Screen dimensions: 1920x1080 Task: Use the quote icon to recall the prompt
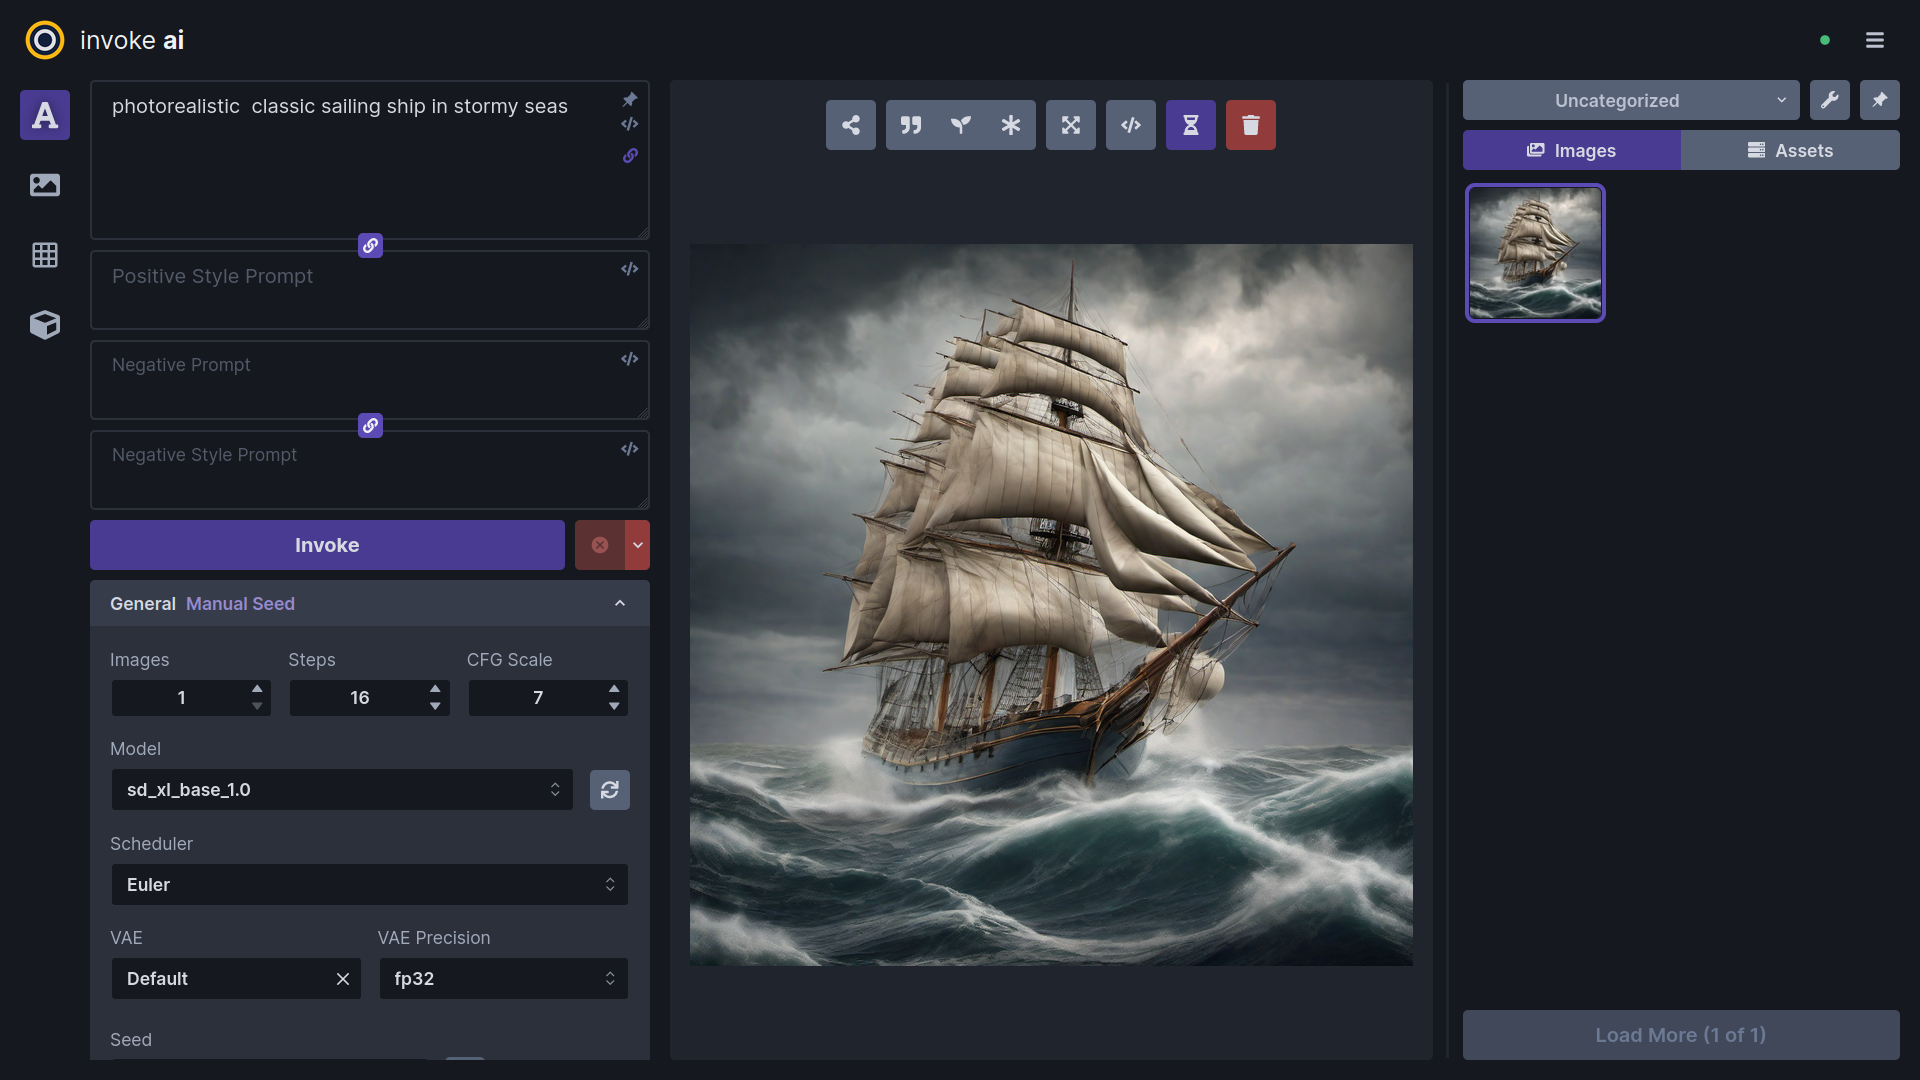[910, 125]
